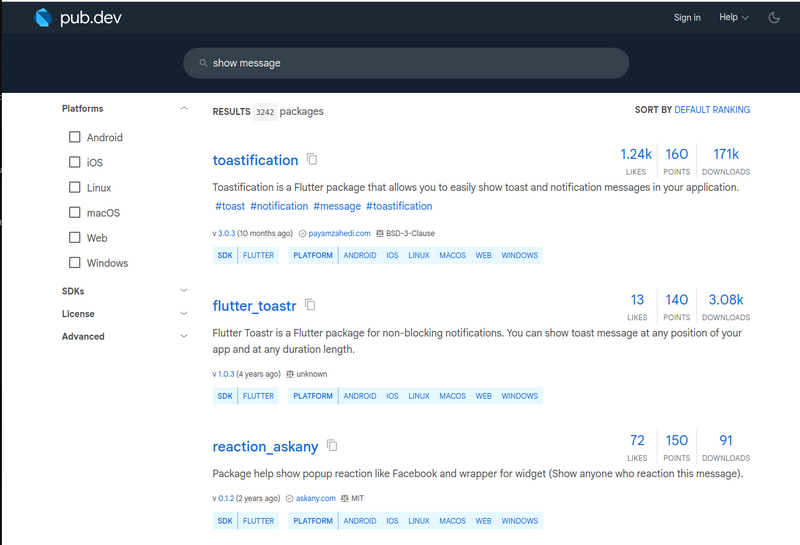This screenshot has width=800, height=545.
Task: Click toastification 171k downloads score
Action: pyautogui.click(x=726, y=160)
